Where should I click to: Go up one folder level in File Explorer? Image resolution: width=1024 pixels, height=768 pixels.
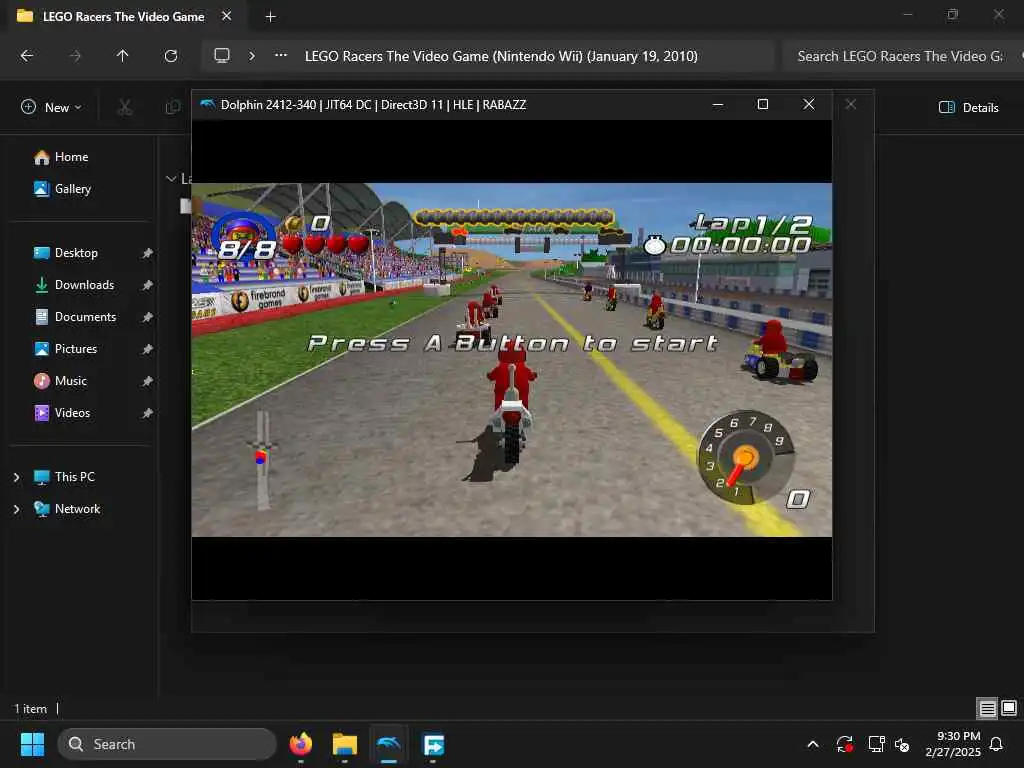click(x=122, y=56)
